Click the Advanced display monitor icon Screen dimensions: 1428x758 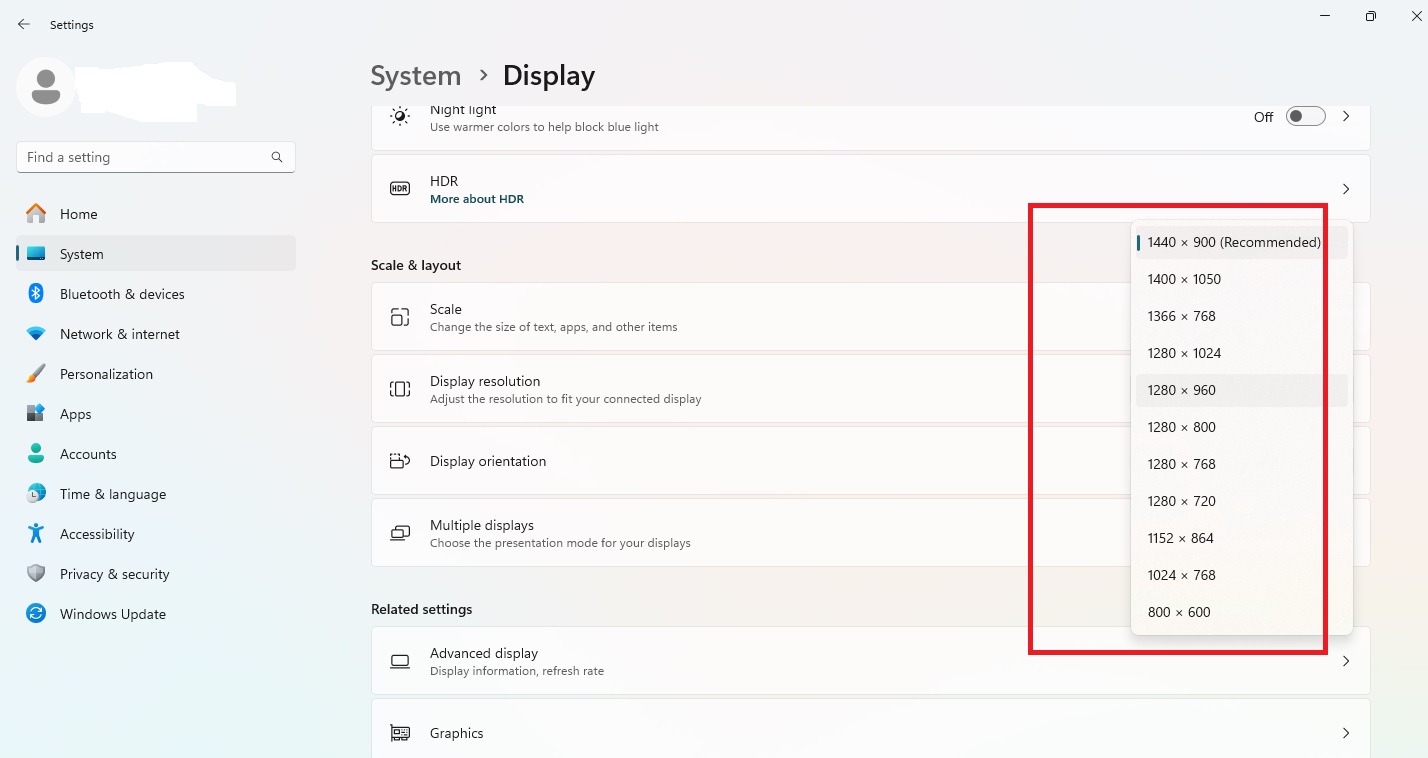[400, 661]
